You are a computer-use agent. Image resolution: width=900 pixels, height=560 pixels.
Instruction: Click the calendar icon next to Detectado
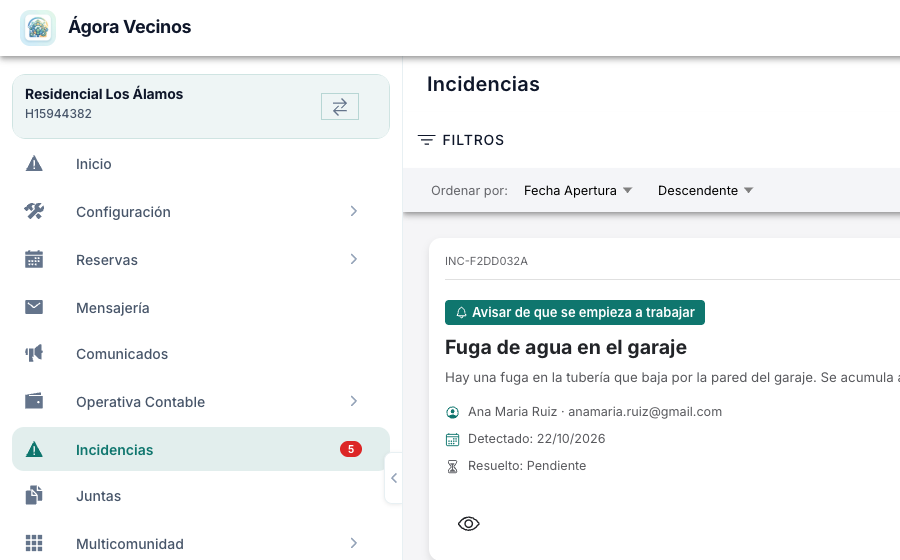click(452, 440)
